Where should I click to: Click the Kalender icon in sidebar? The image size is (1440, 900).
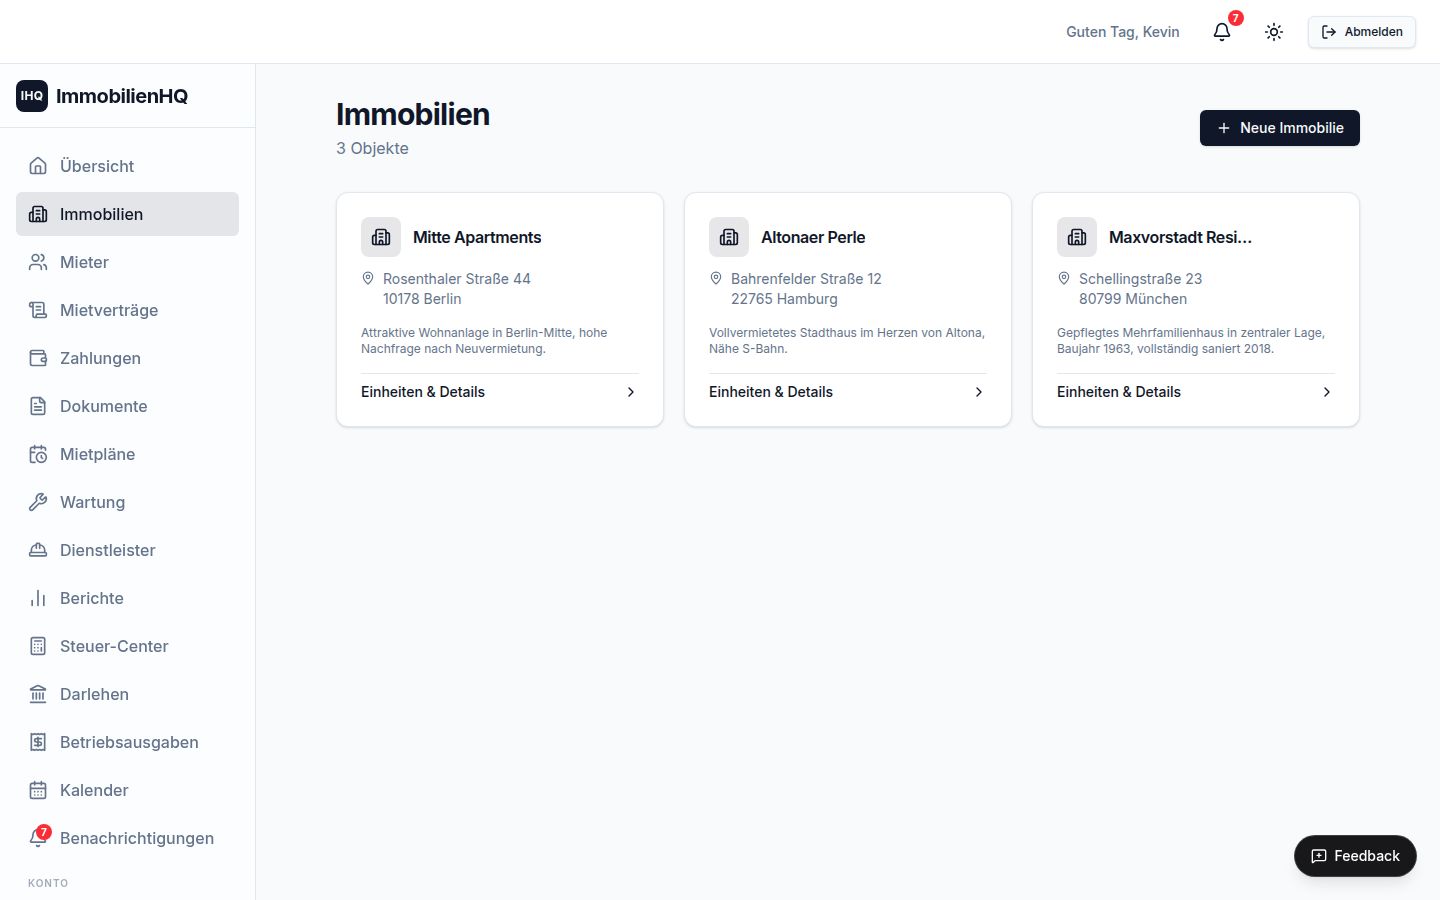pos(38,790)
